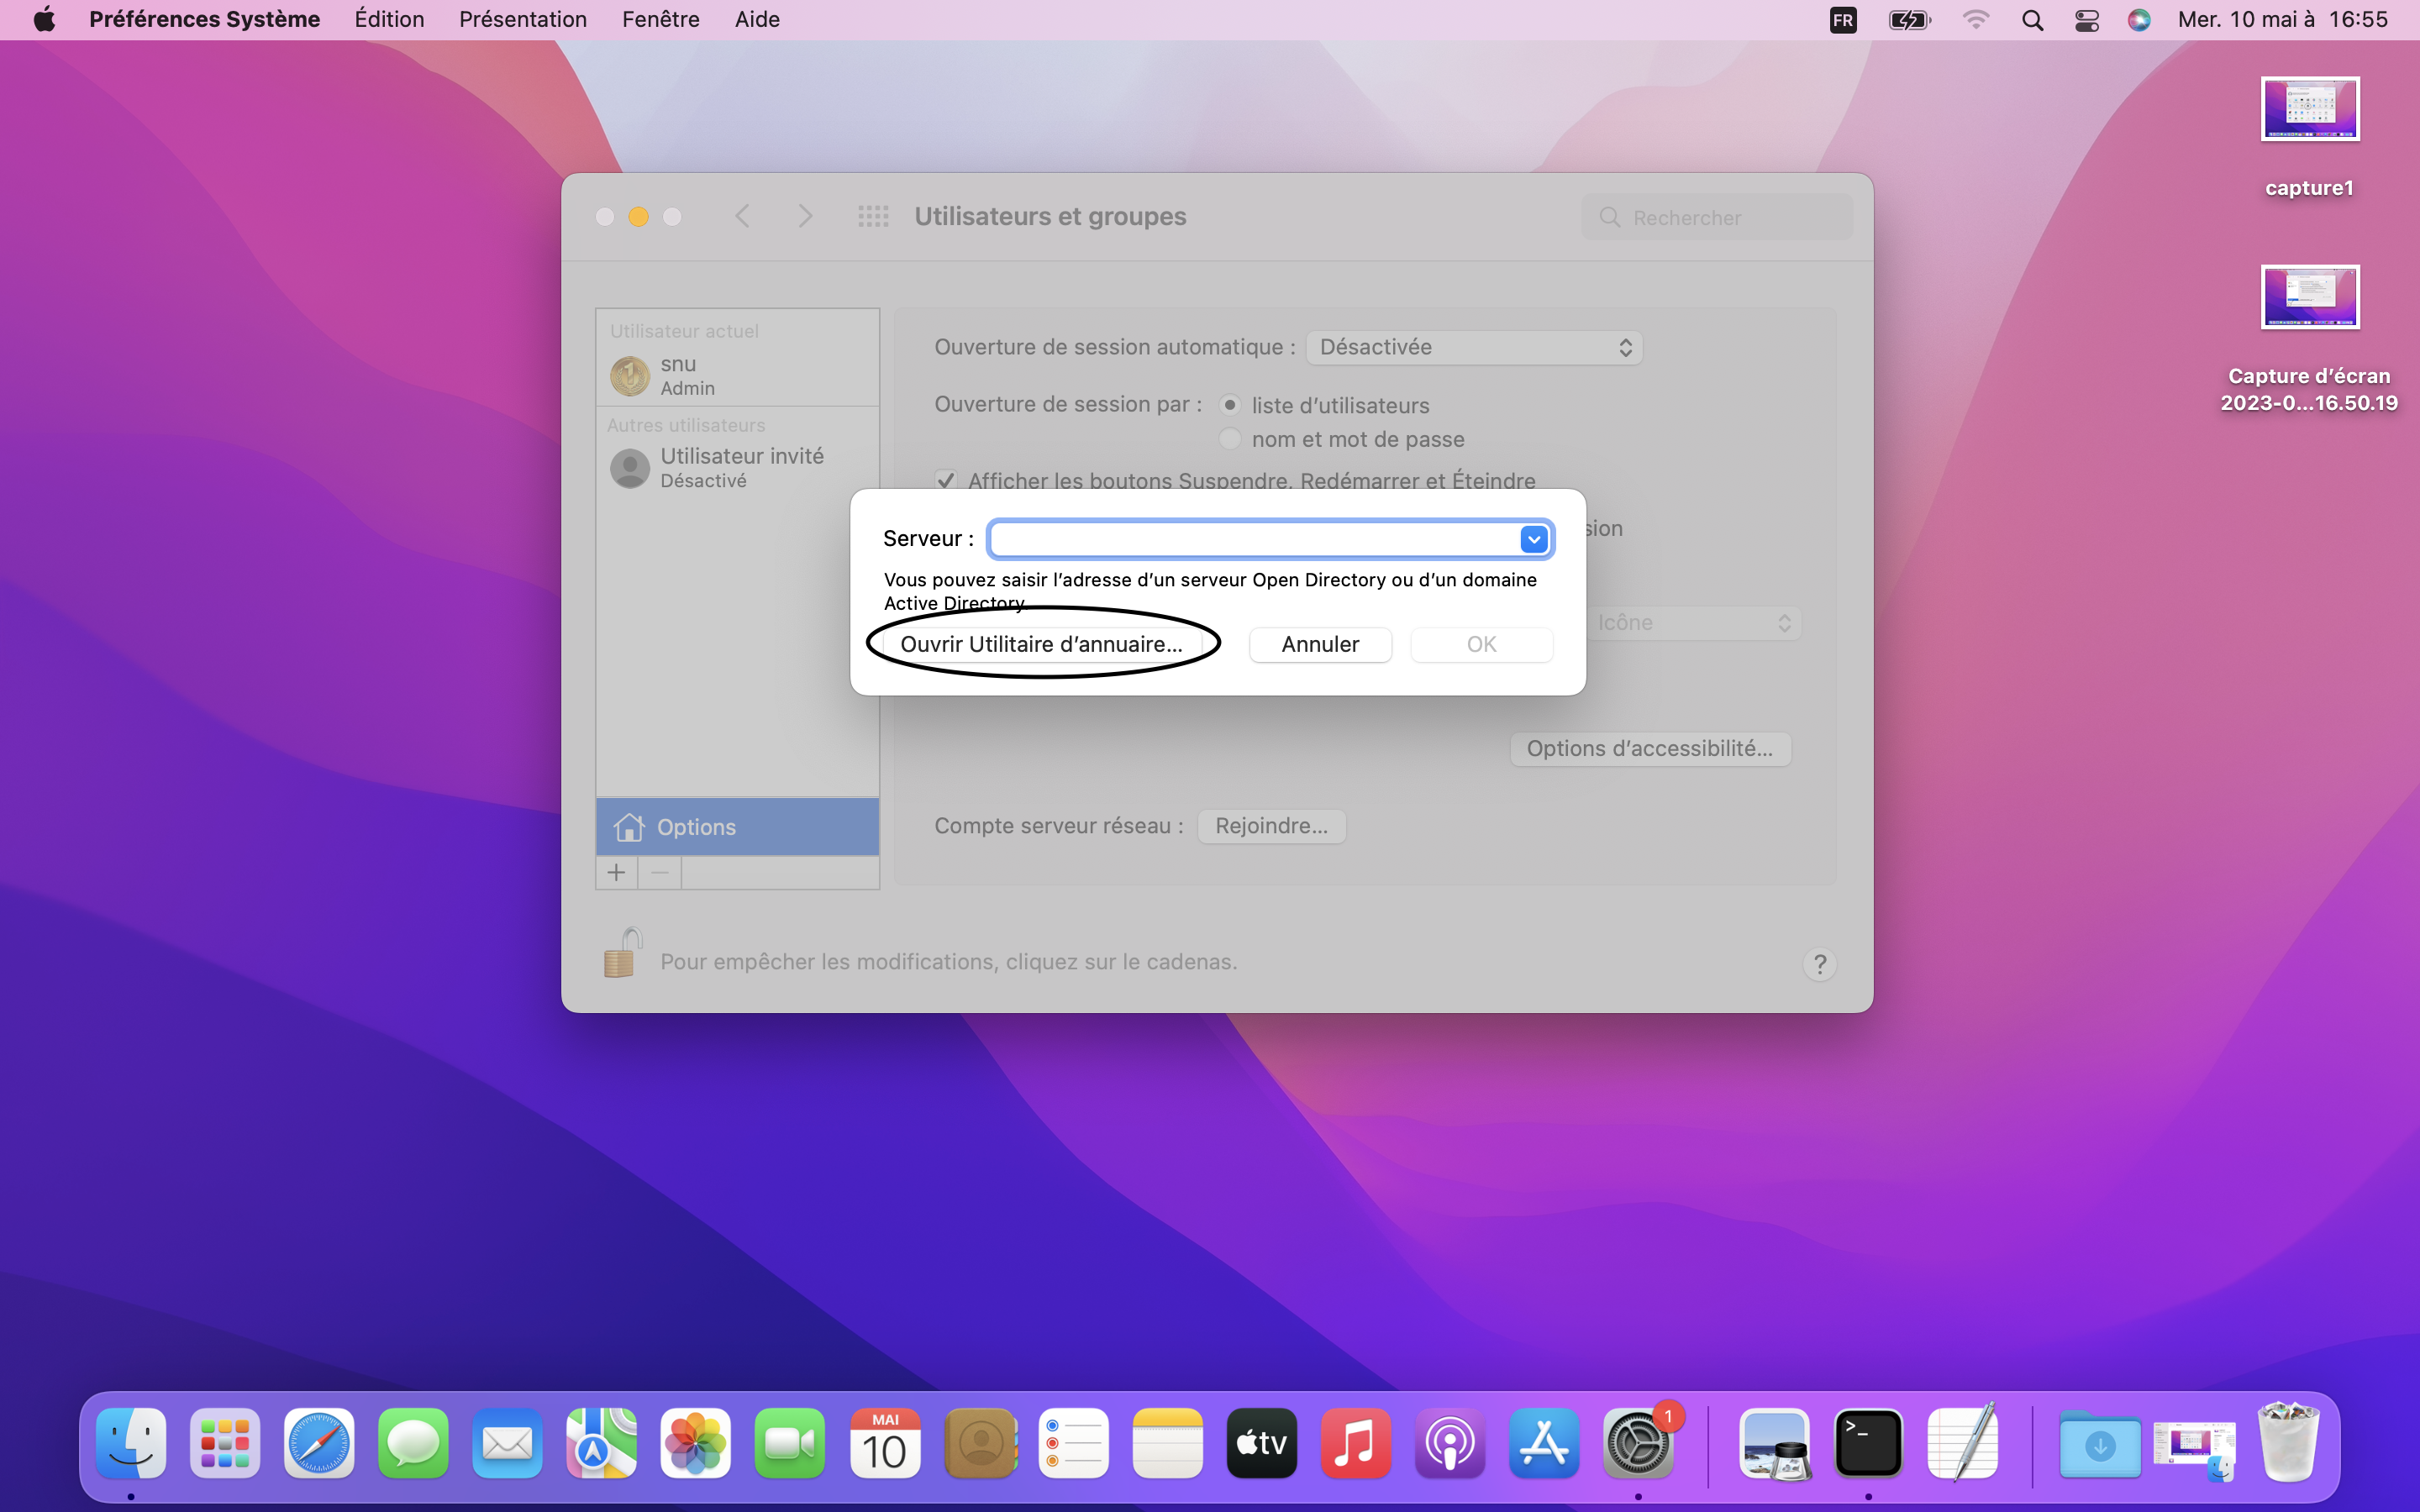The image size is (2420, 1512).
Task: Open Music app in Dock
Action: (x=1355, y=1443)
